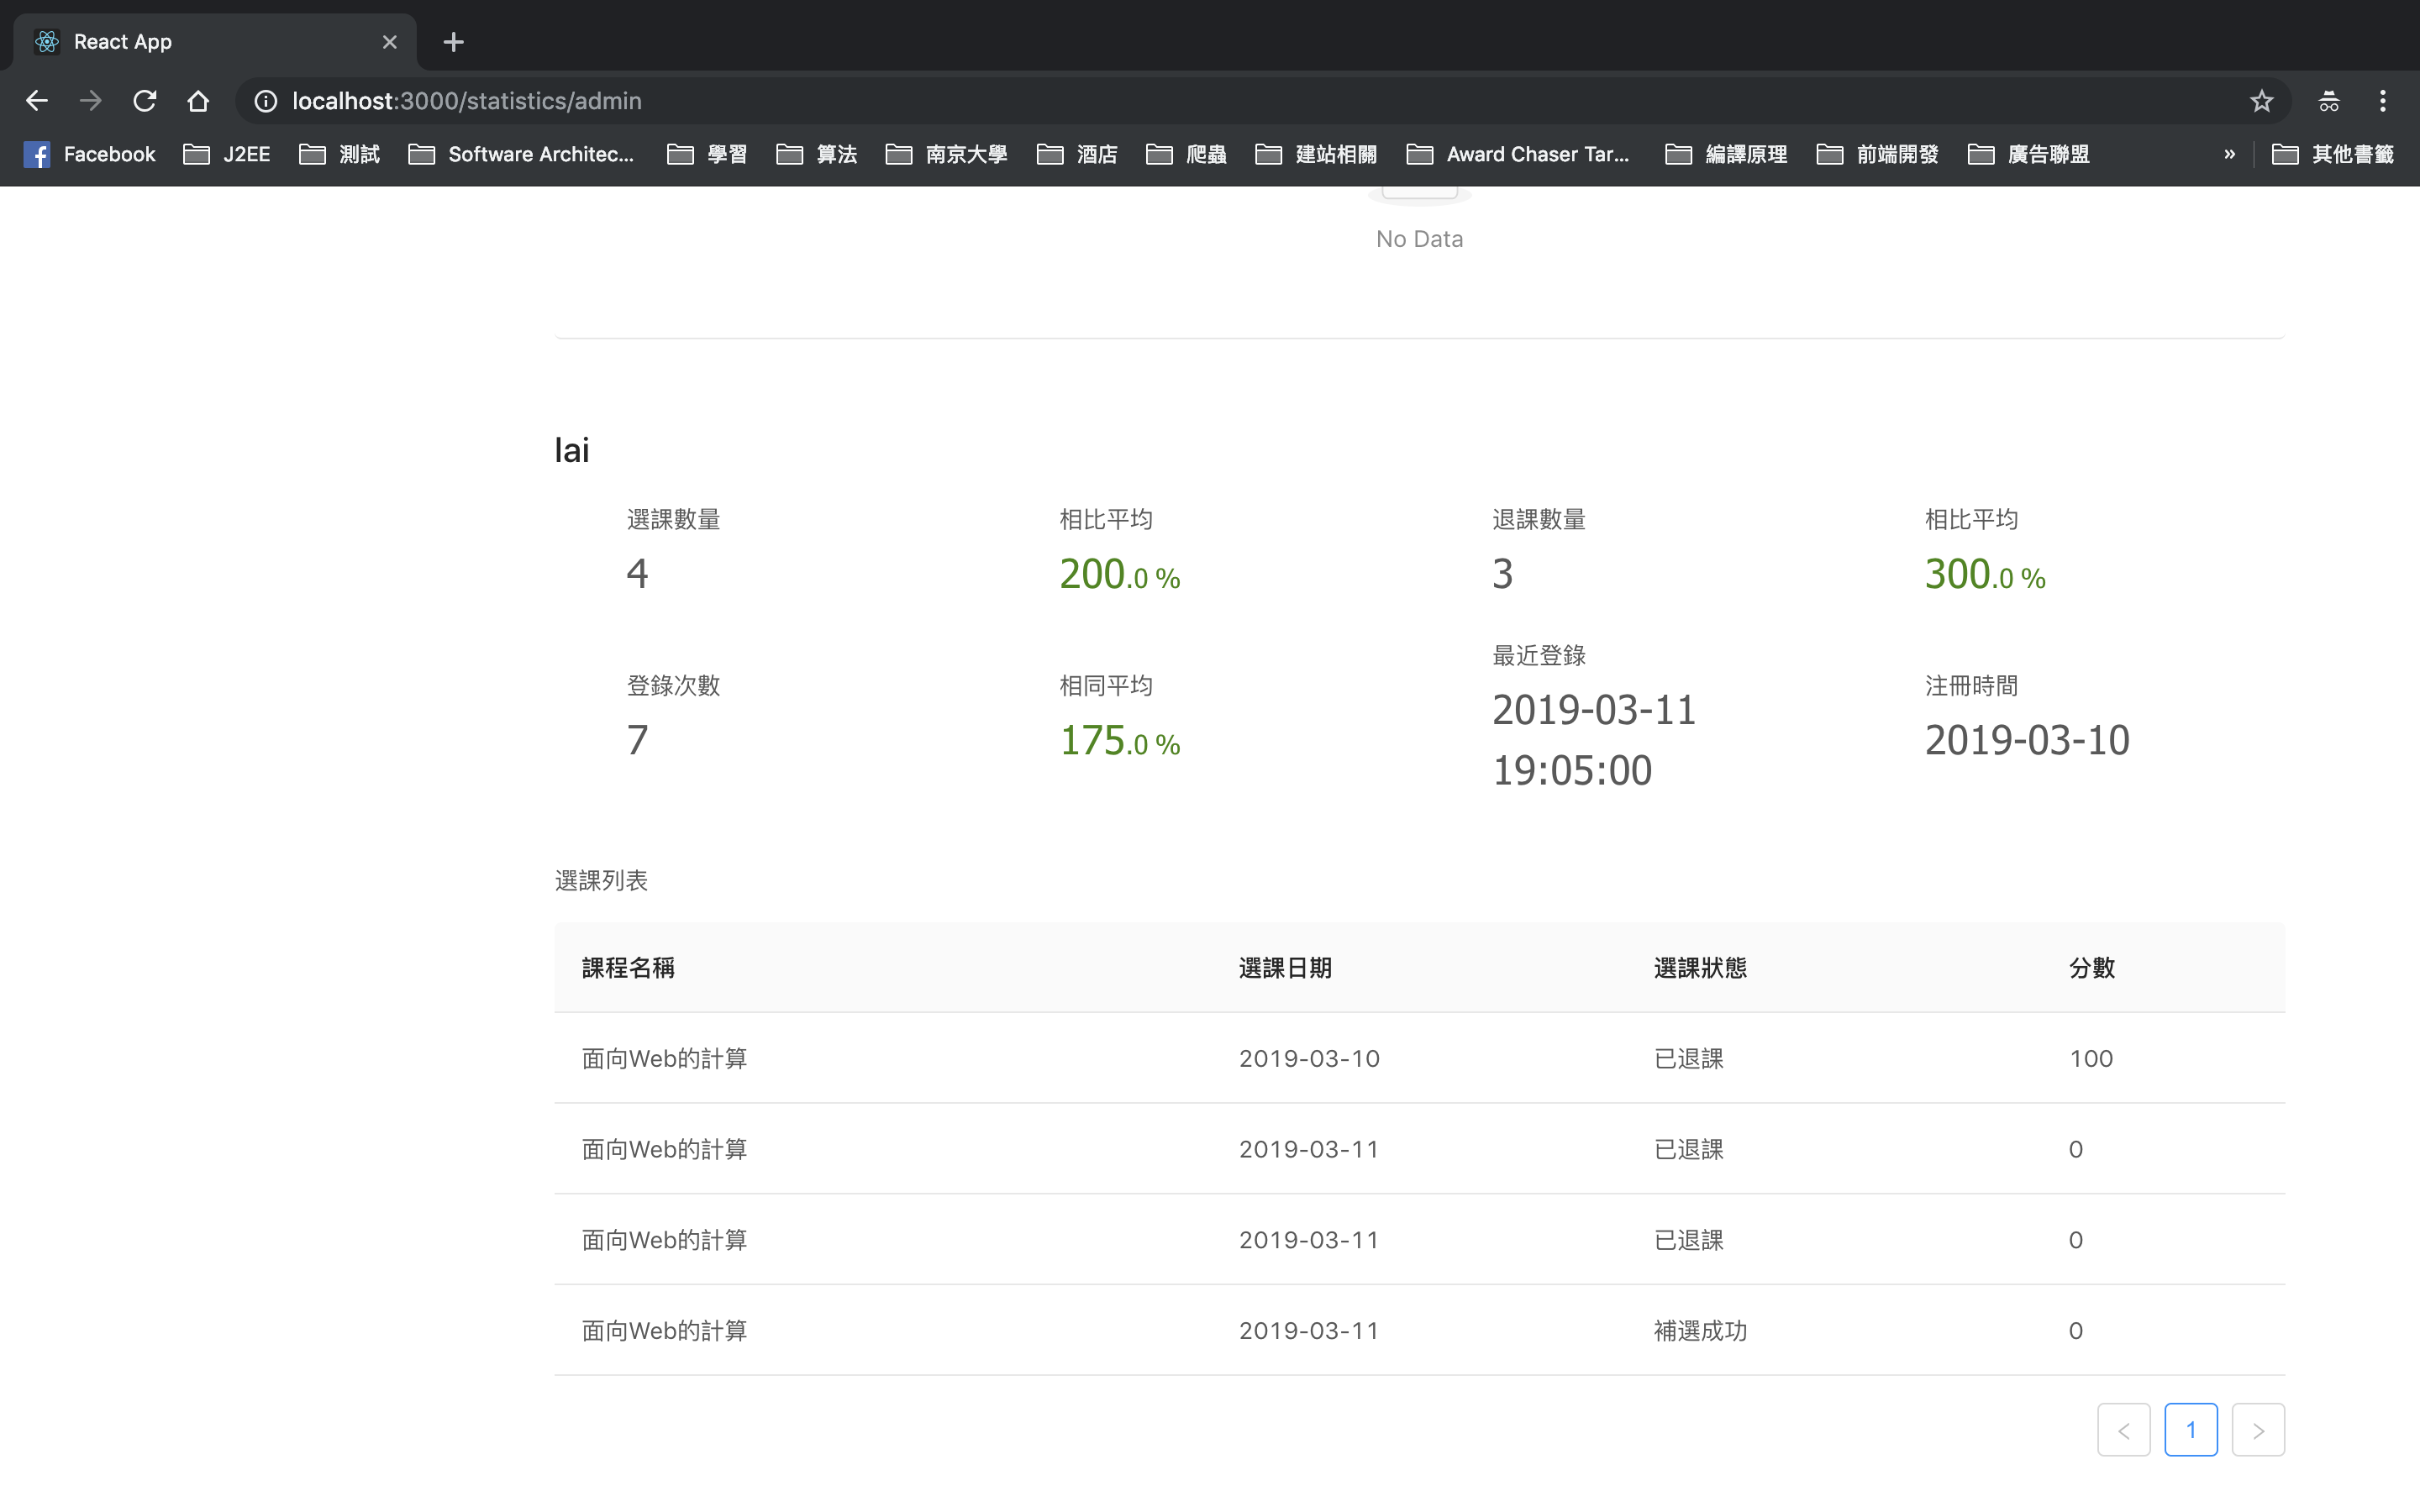
Task: Reload the page with refresh icon
Action: coord(145,101)
